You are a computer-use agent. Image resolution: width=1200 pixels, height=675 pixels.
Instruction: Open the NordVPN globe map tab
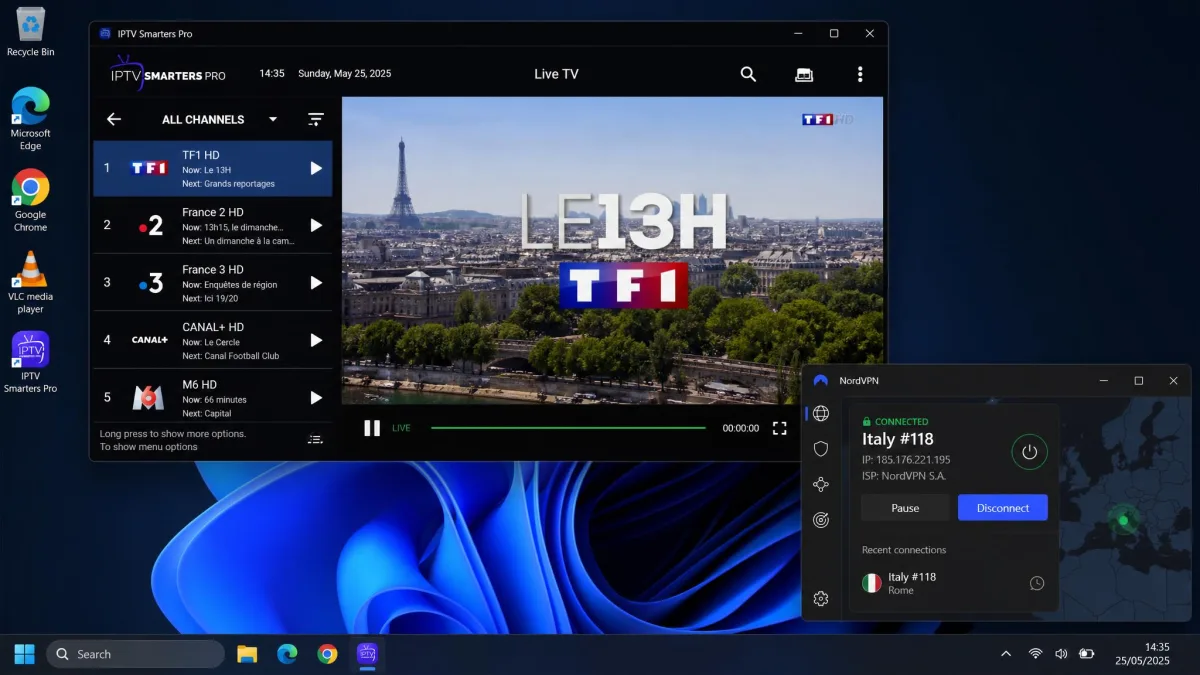pos(821,413)
